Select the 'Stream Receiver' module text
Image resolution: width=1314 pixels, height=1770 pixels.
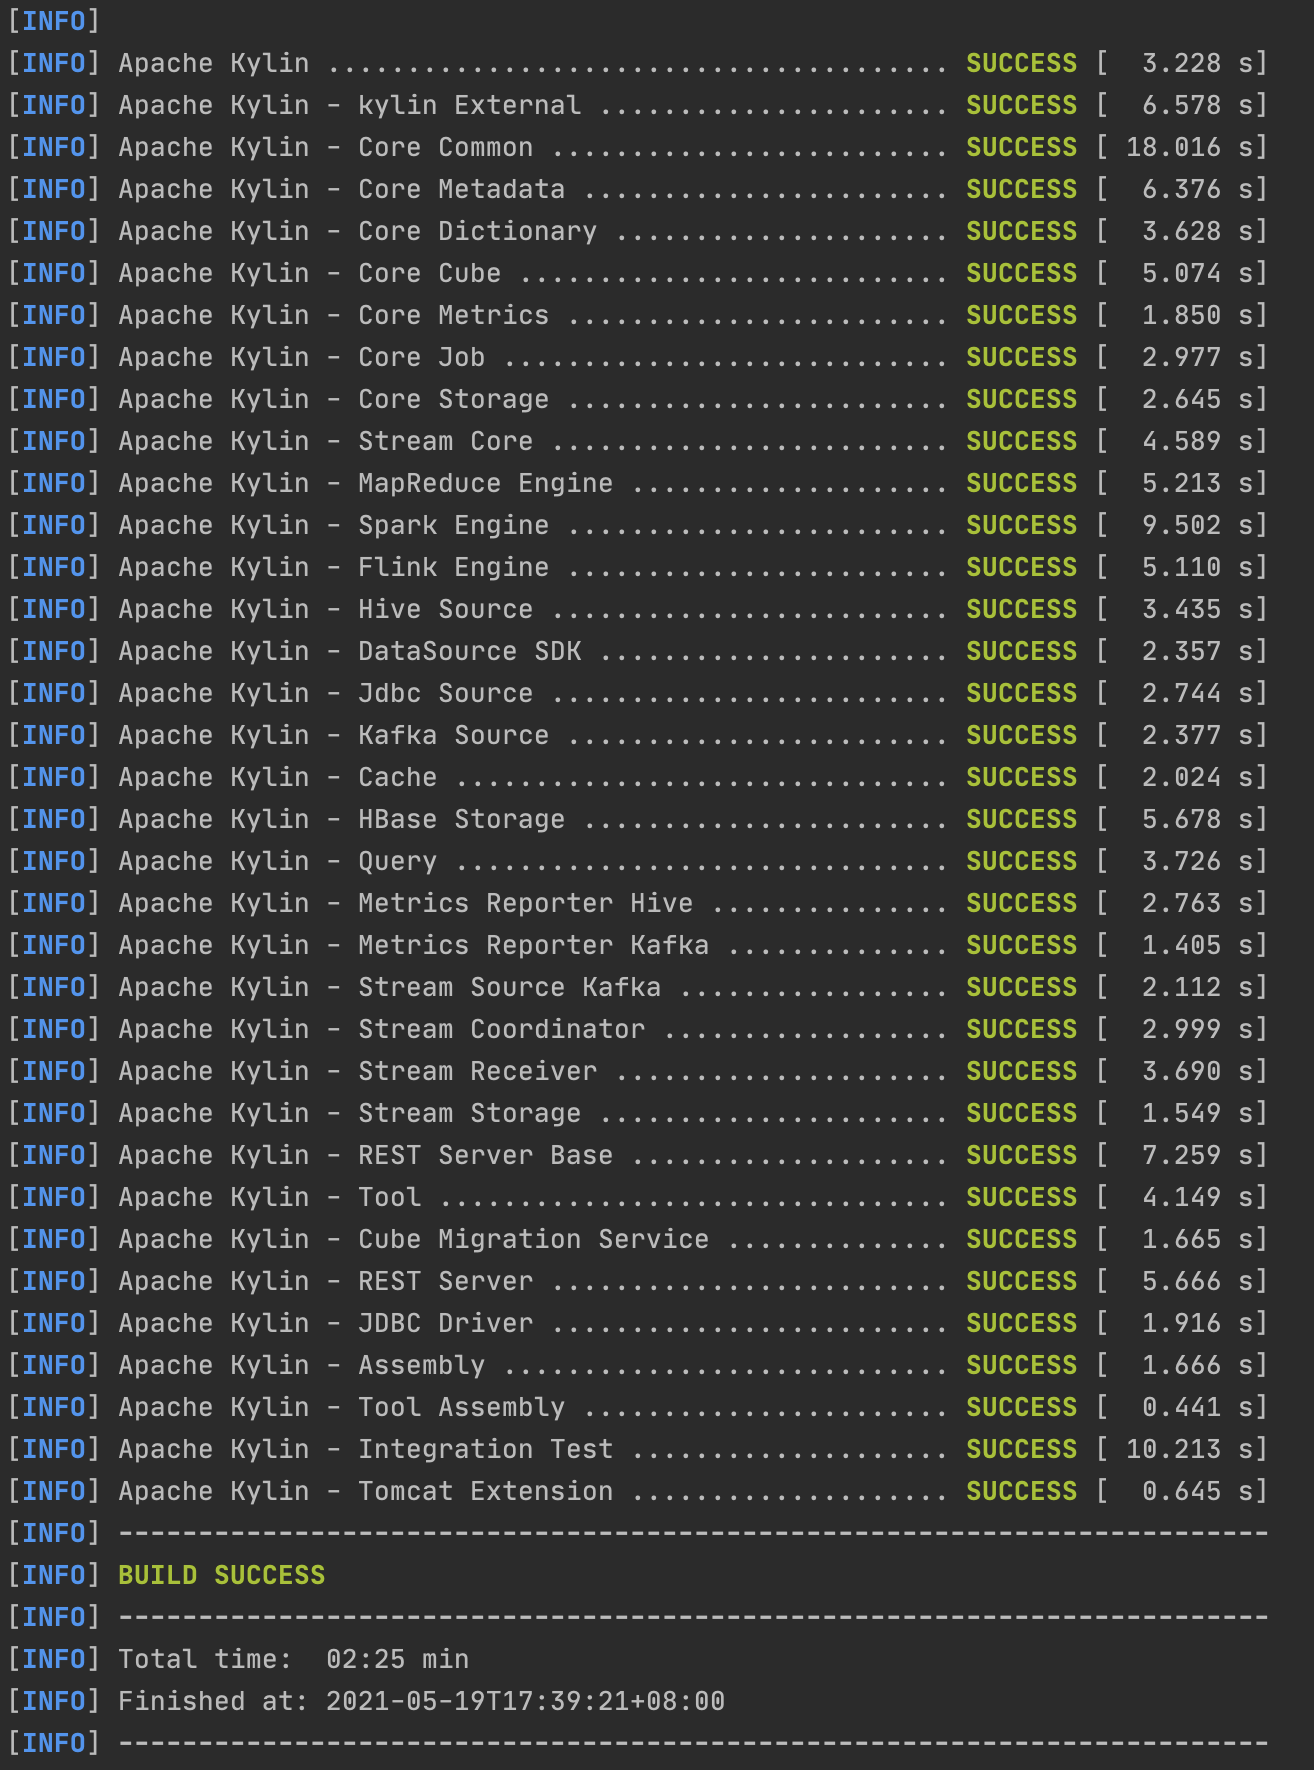pos(478,1071)
